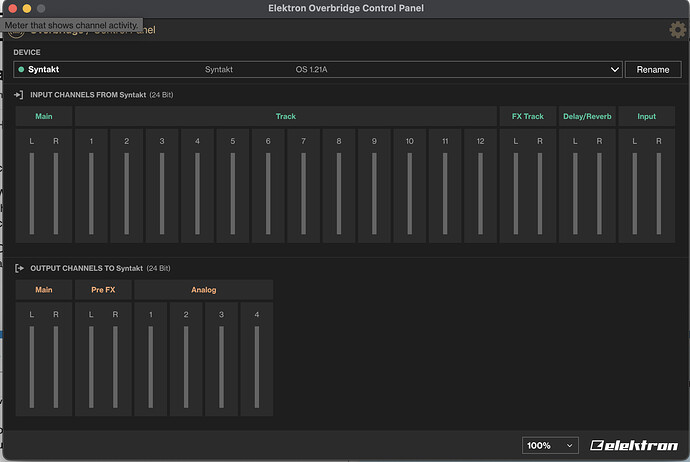Click Pre FX L channel meter
The width and height of the screenshot is (690, 462).
[91, 367]
